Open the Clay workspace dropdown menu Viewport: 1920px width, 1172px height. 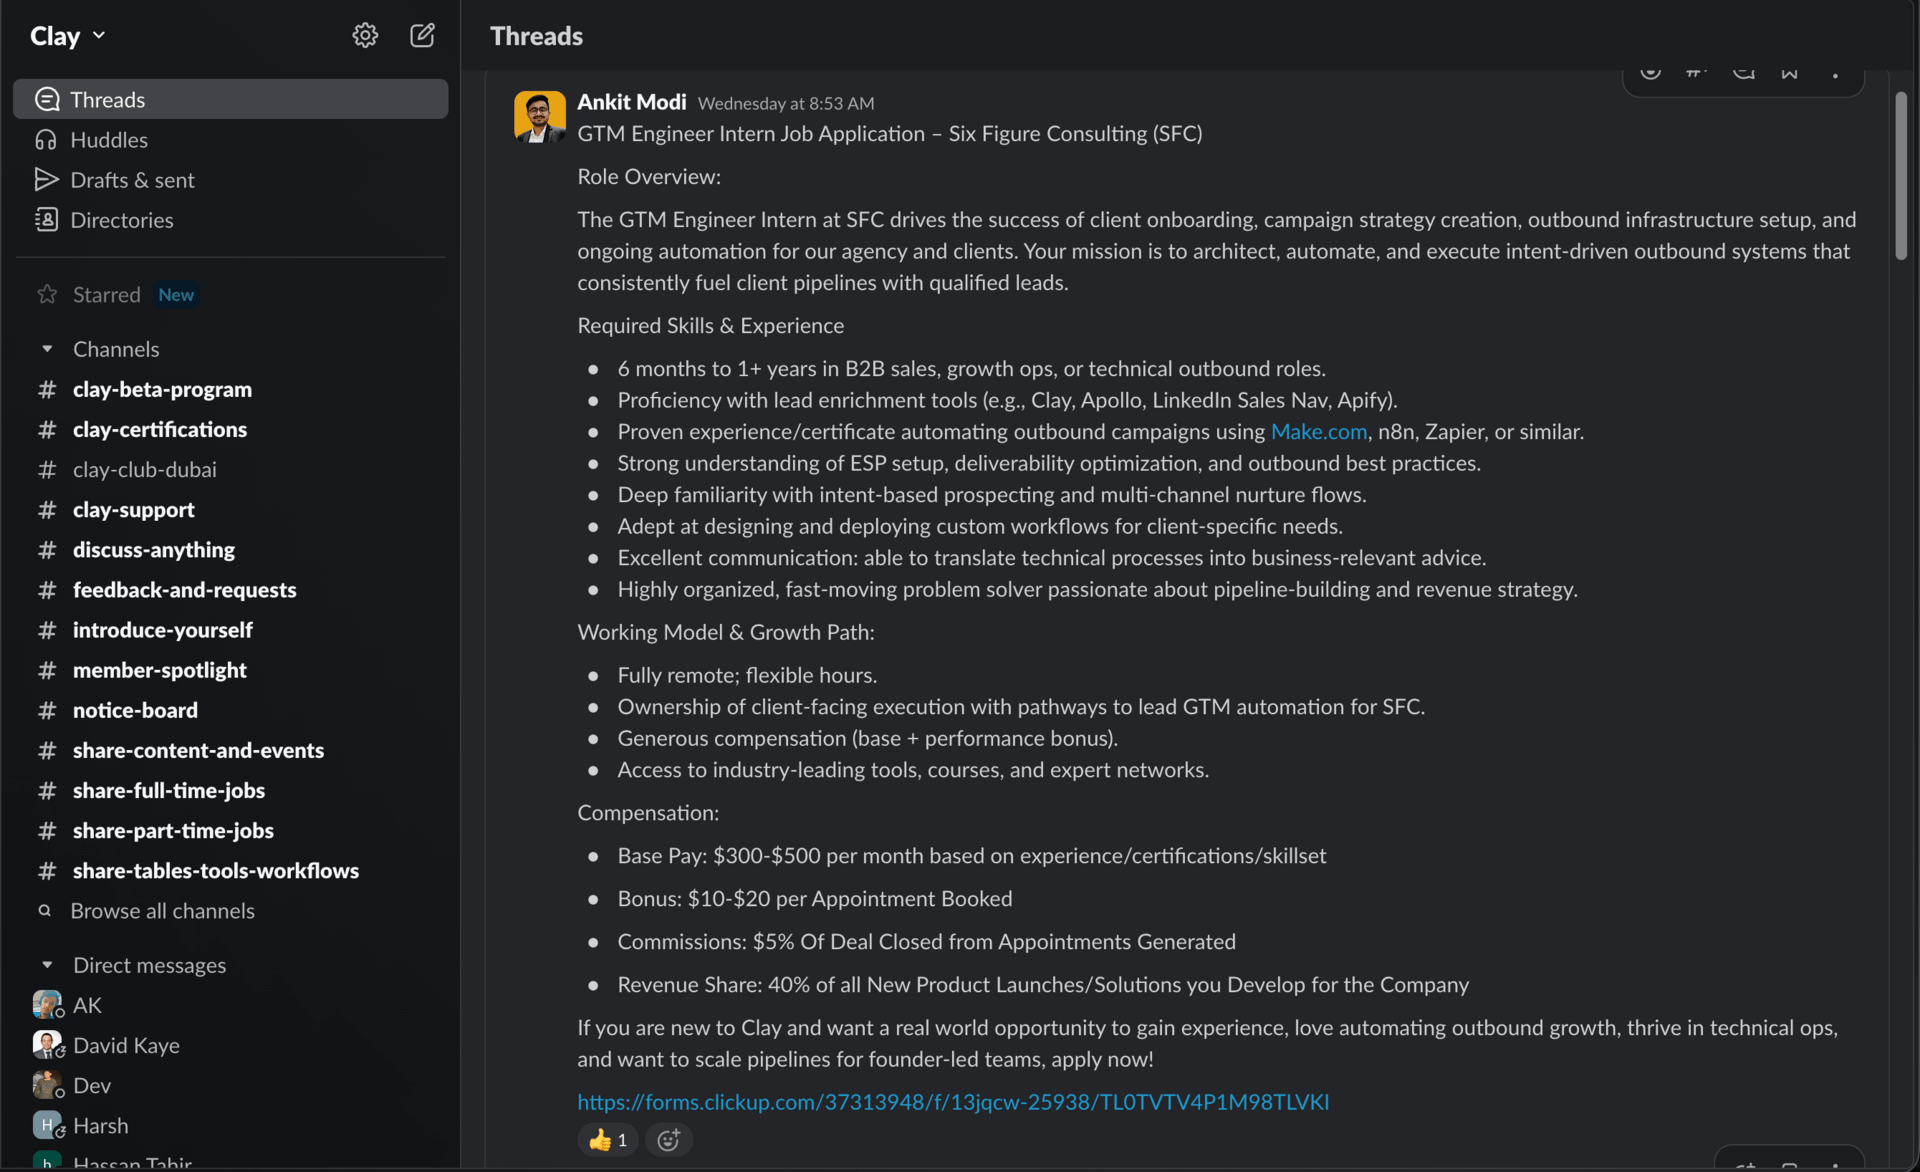tap(68, 36)
